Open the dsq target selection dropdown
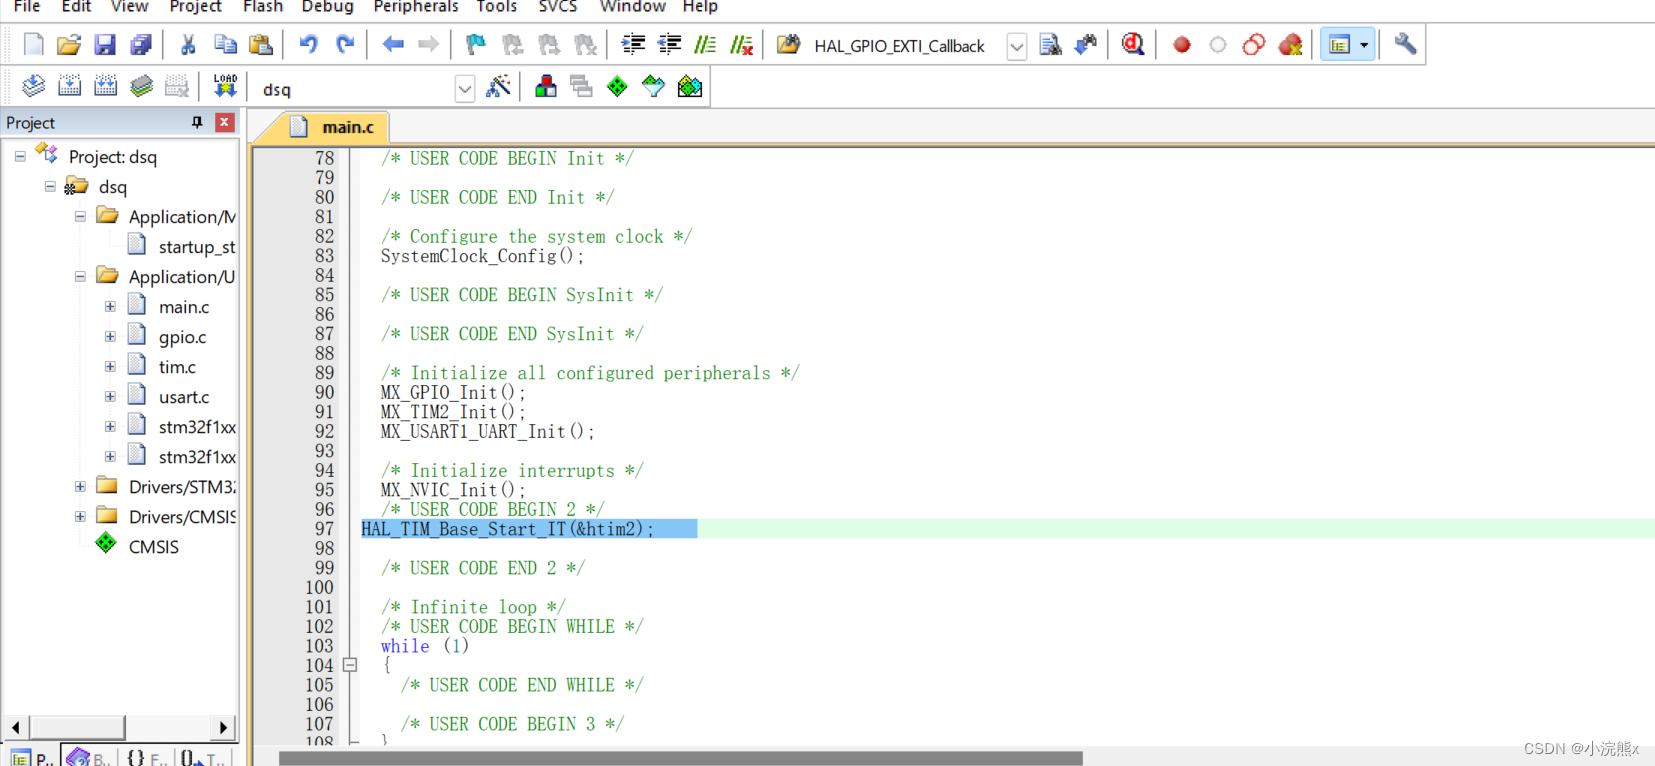This screenshot has width=1655, height=766. pos(464,89)
